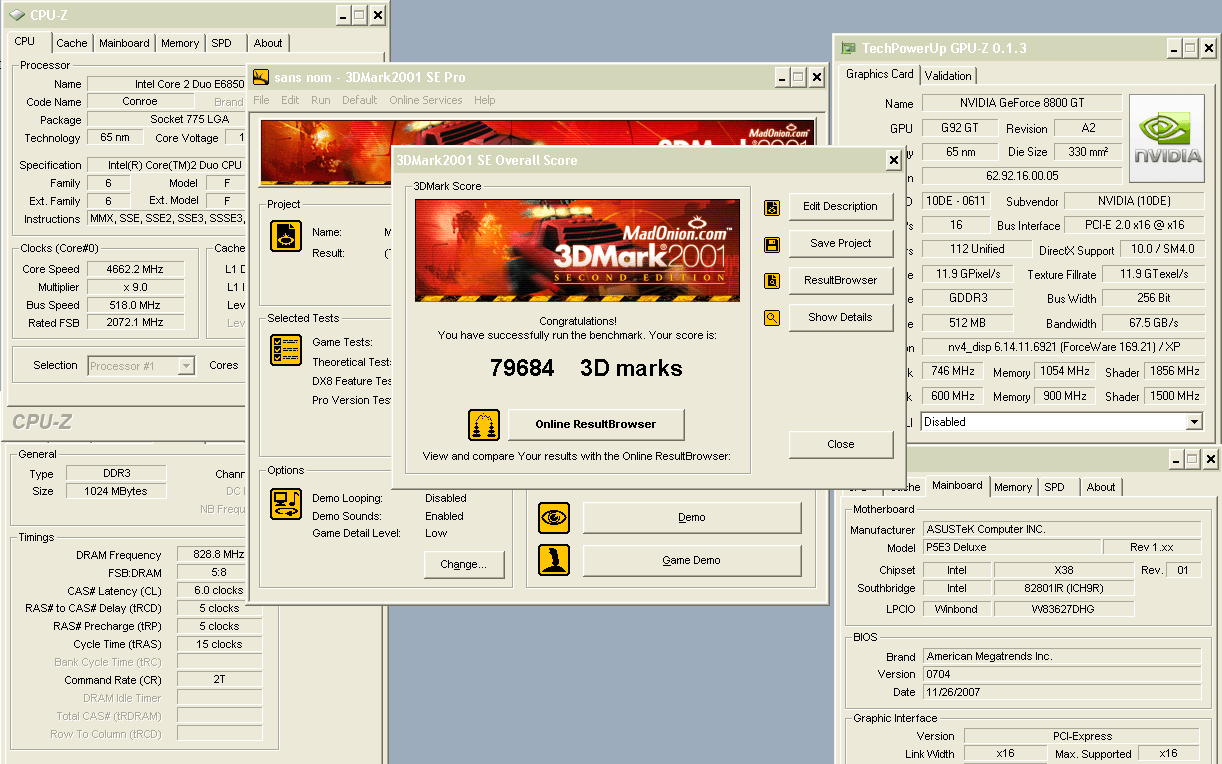The image size is (1222, 764).
Task: Open the Help menu in 3DMark2001
Action: 485,100
